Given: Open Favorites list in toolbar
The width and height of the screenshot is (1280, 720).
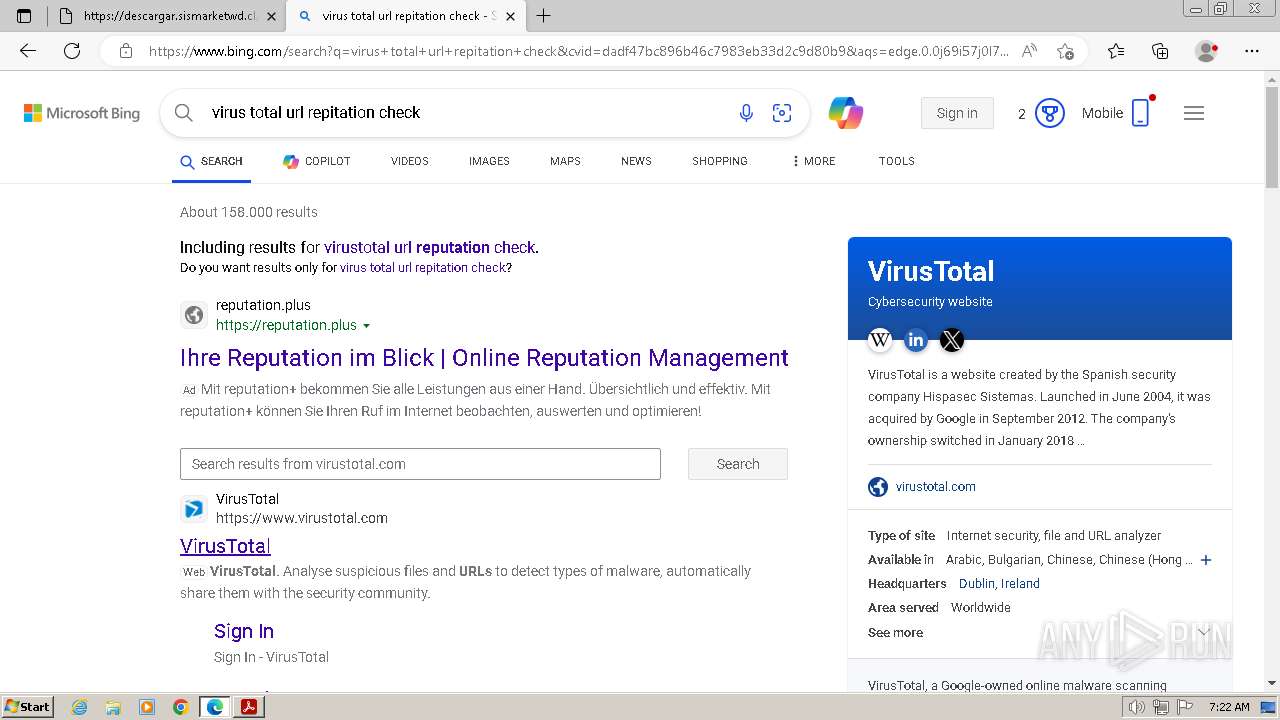Looking at the screenshot, I should pos(1116,51).
